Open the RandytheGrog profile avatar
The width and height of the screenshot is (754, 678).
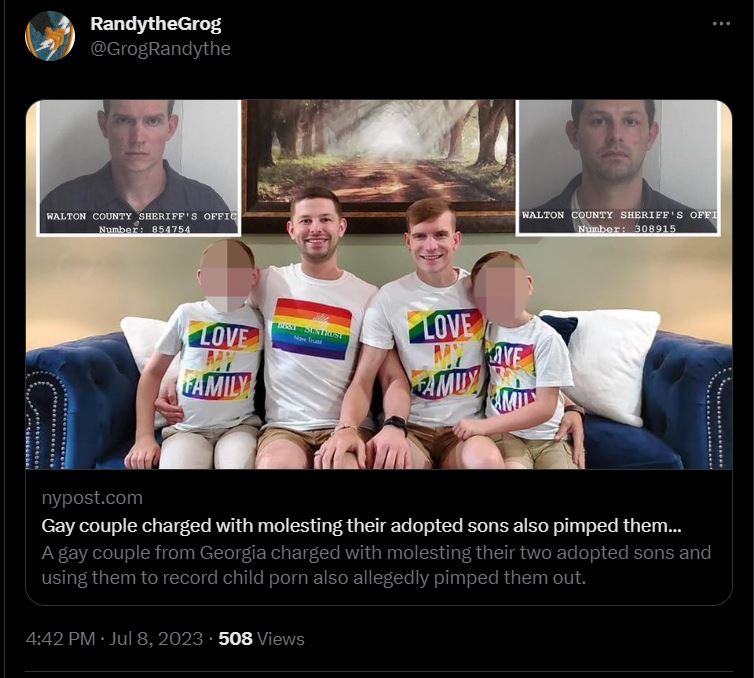click(x=50, y=36)
